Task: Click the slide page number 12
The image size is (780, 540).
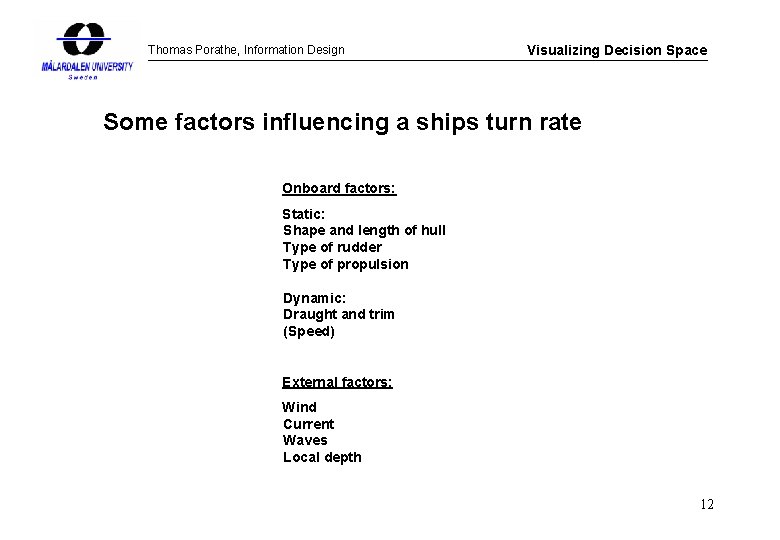Action: tap(706, 504)
